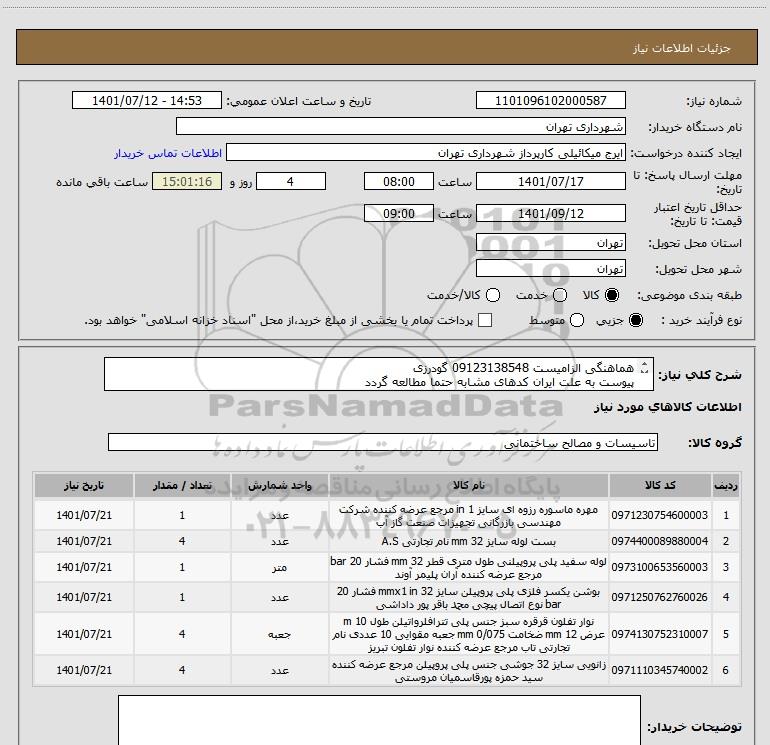
Task: Click the شماره نیاز field 1101096102000587
Action: coord(550,100)
